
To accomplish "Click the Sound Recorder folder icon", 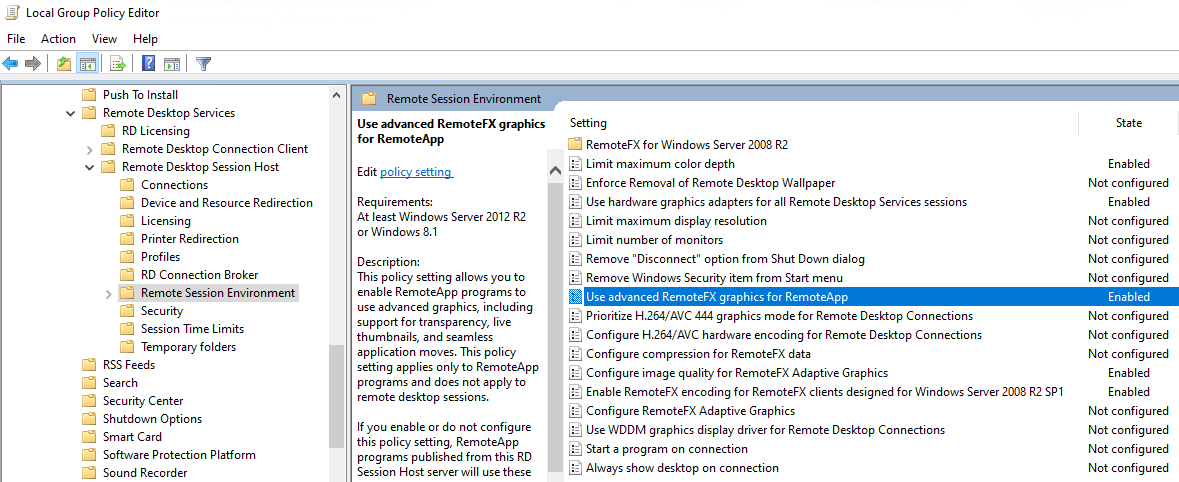I will tap(89, 473).
